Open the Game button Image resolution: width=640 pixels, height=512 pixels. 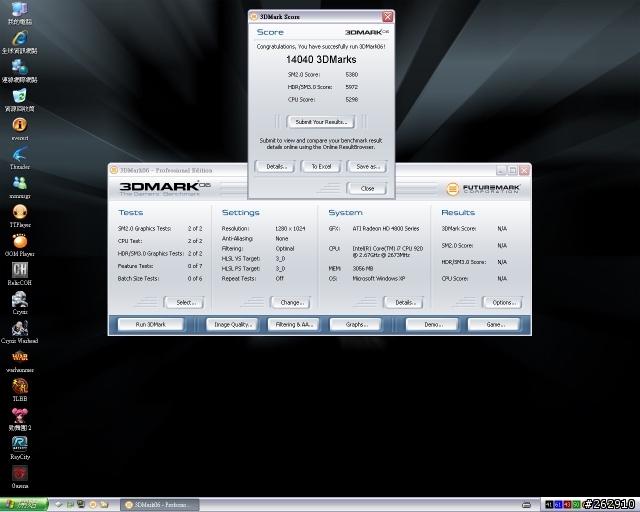[494, 325]
